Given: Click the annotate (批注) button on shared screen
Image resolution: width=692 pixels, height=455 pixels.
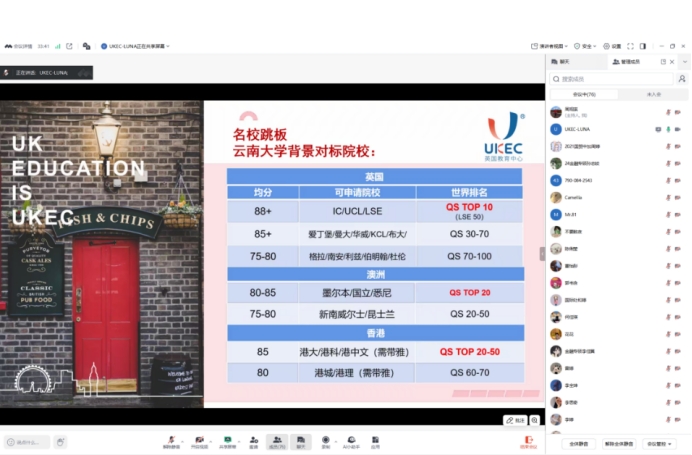Looking at the screenshot, I should pos(516,420).
